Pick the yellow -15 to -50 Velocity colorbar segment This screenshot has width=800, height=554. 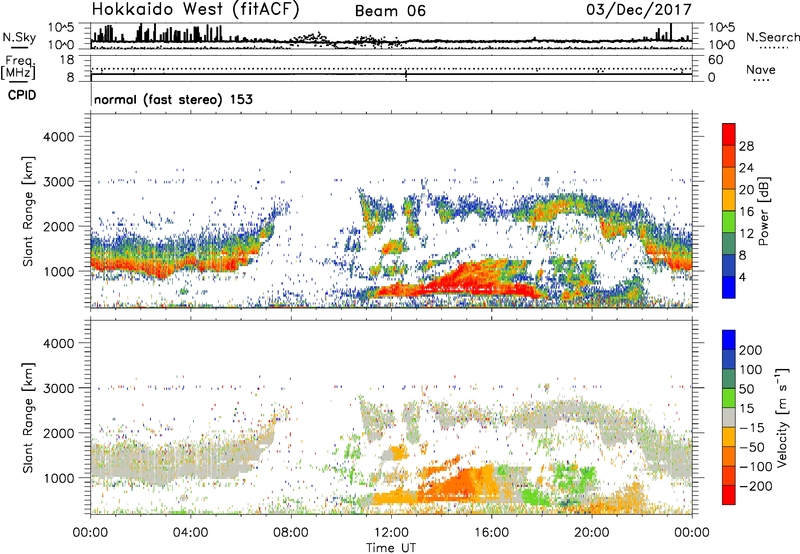point(729,437)
